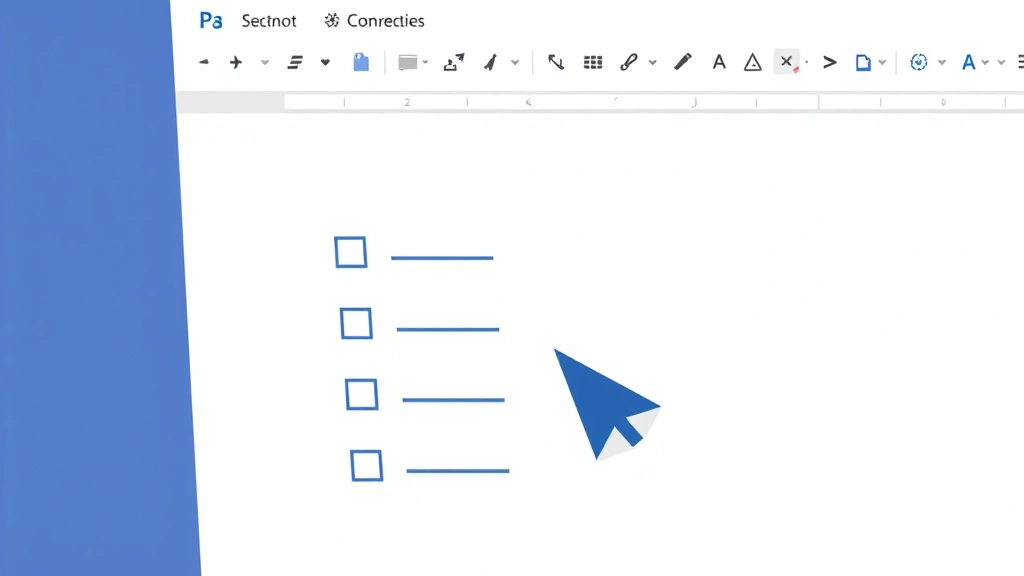
Task: Click the Undo arrow icon
Action: pyautogui.click(x=204, y=61)
